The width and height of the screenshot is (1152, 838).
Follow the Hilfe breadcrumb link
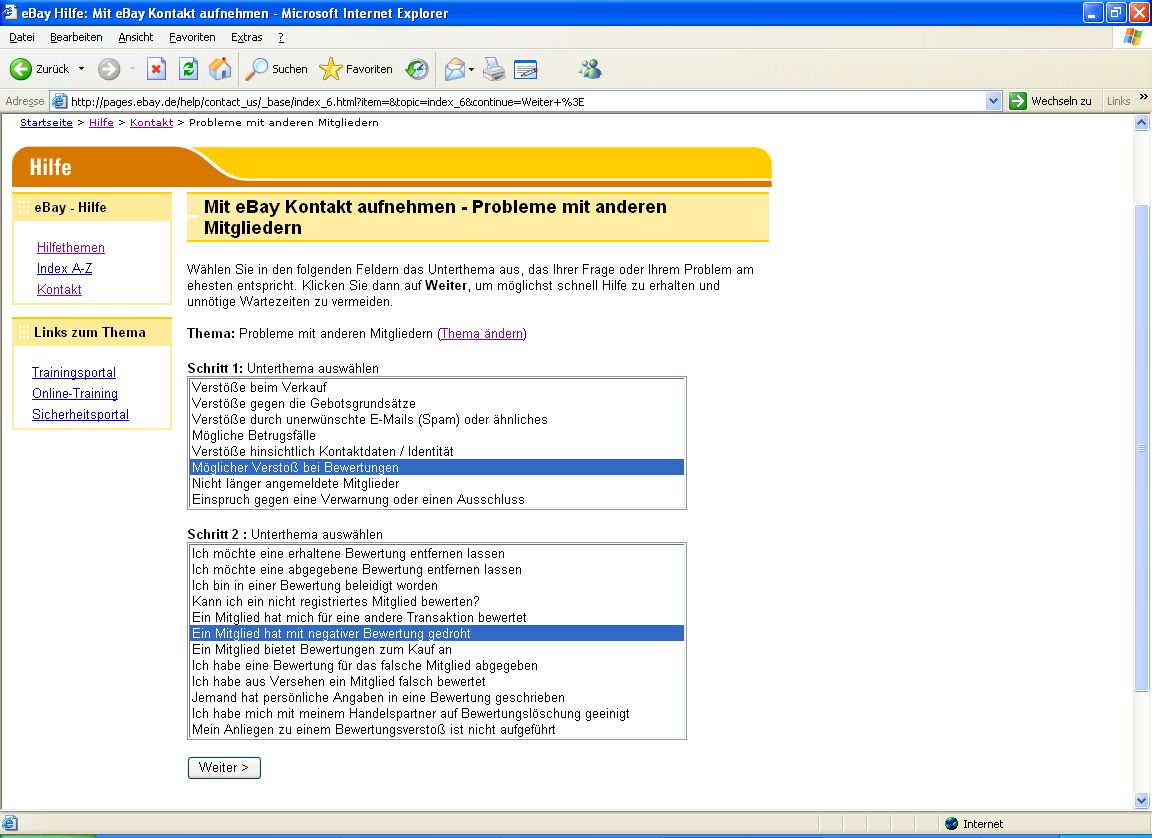(x=101, y=123)
